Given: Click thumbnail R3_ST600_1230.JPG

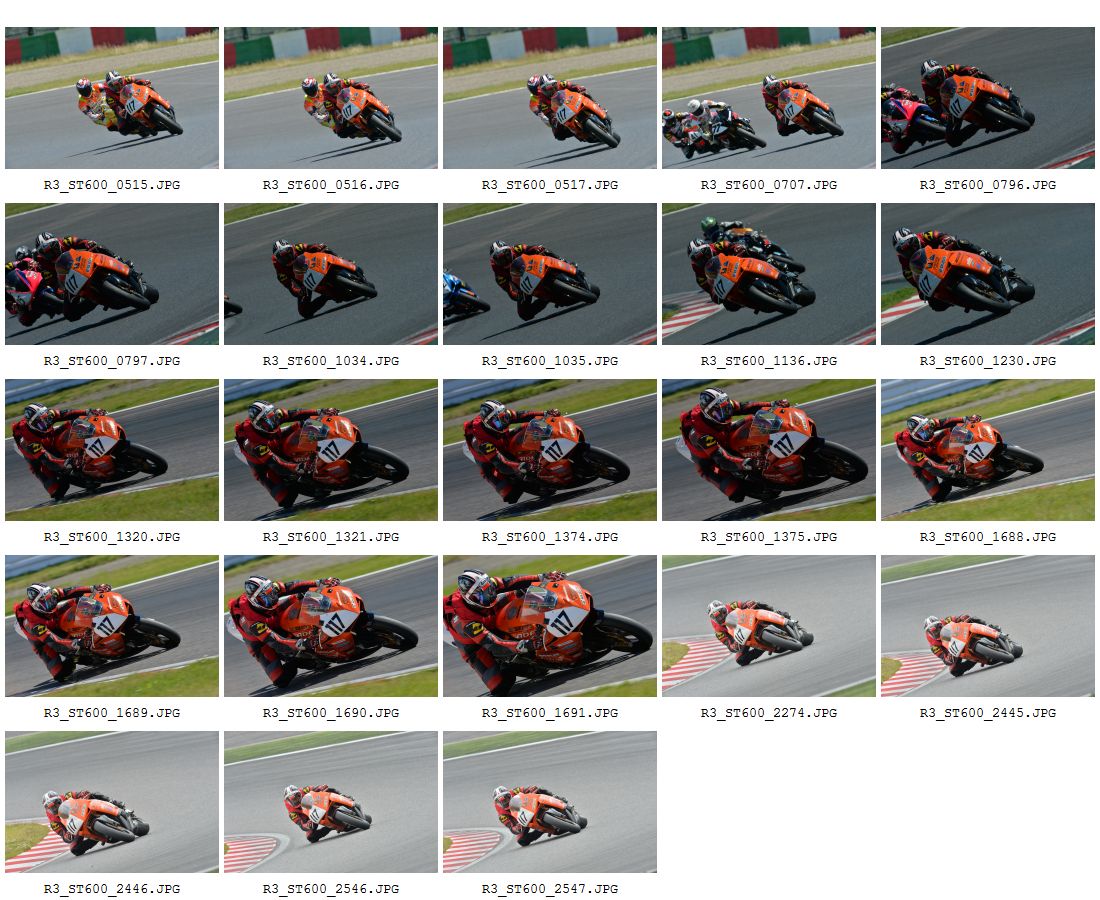Looking at the screenshot, I should (x=988, y=274).
